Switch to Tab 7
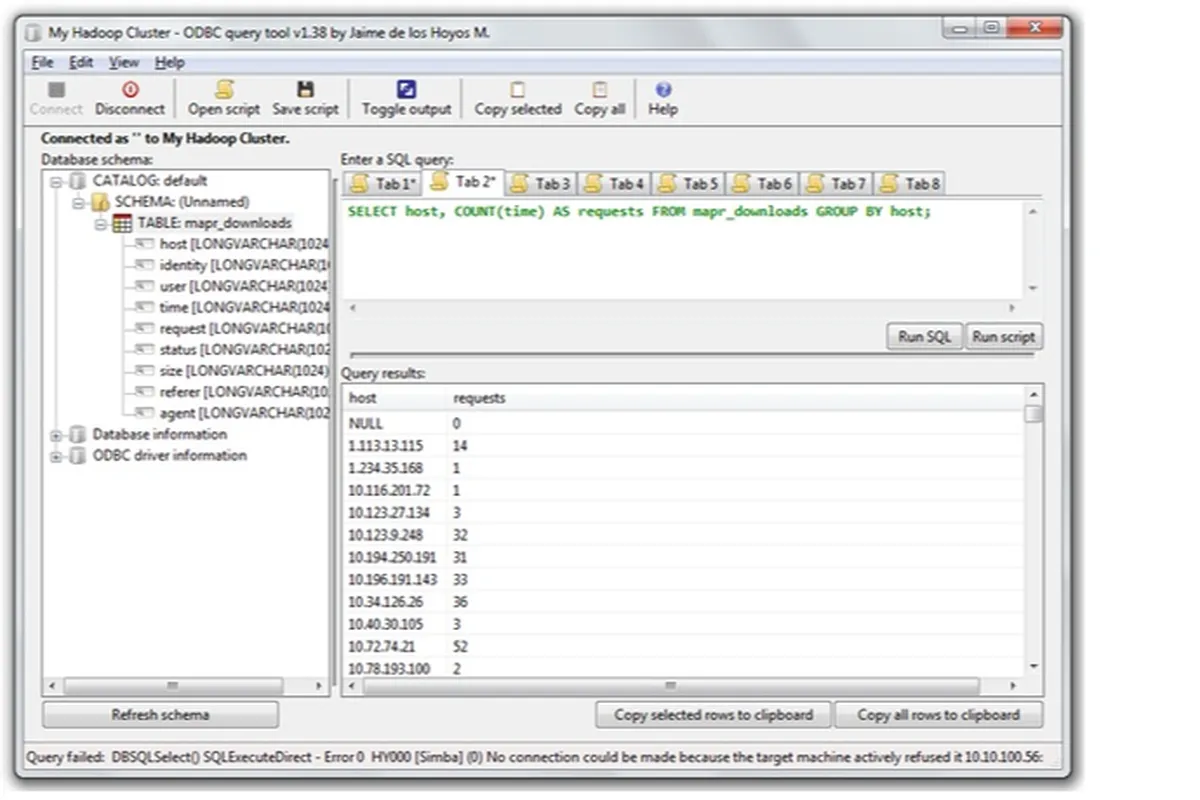Viewport: 1200px width, 800px height. (836, 184)
